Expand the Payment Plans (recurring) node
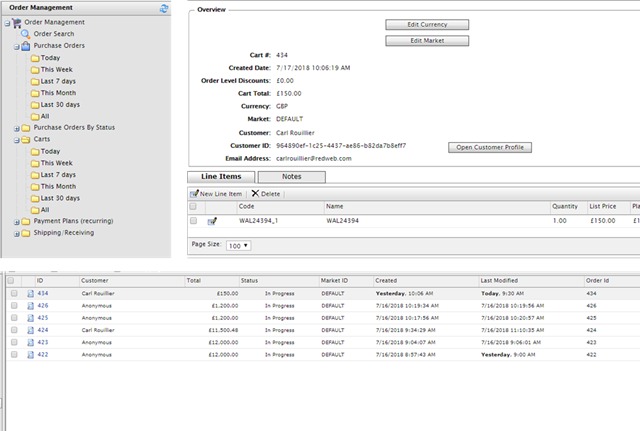Screen dimensions: 640x431 (x=15, y=222)
